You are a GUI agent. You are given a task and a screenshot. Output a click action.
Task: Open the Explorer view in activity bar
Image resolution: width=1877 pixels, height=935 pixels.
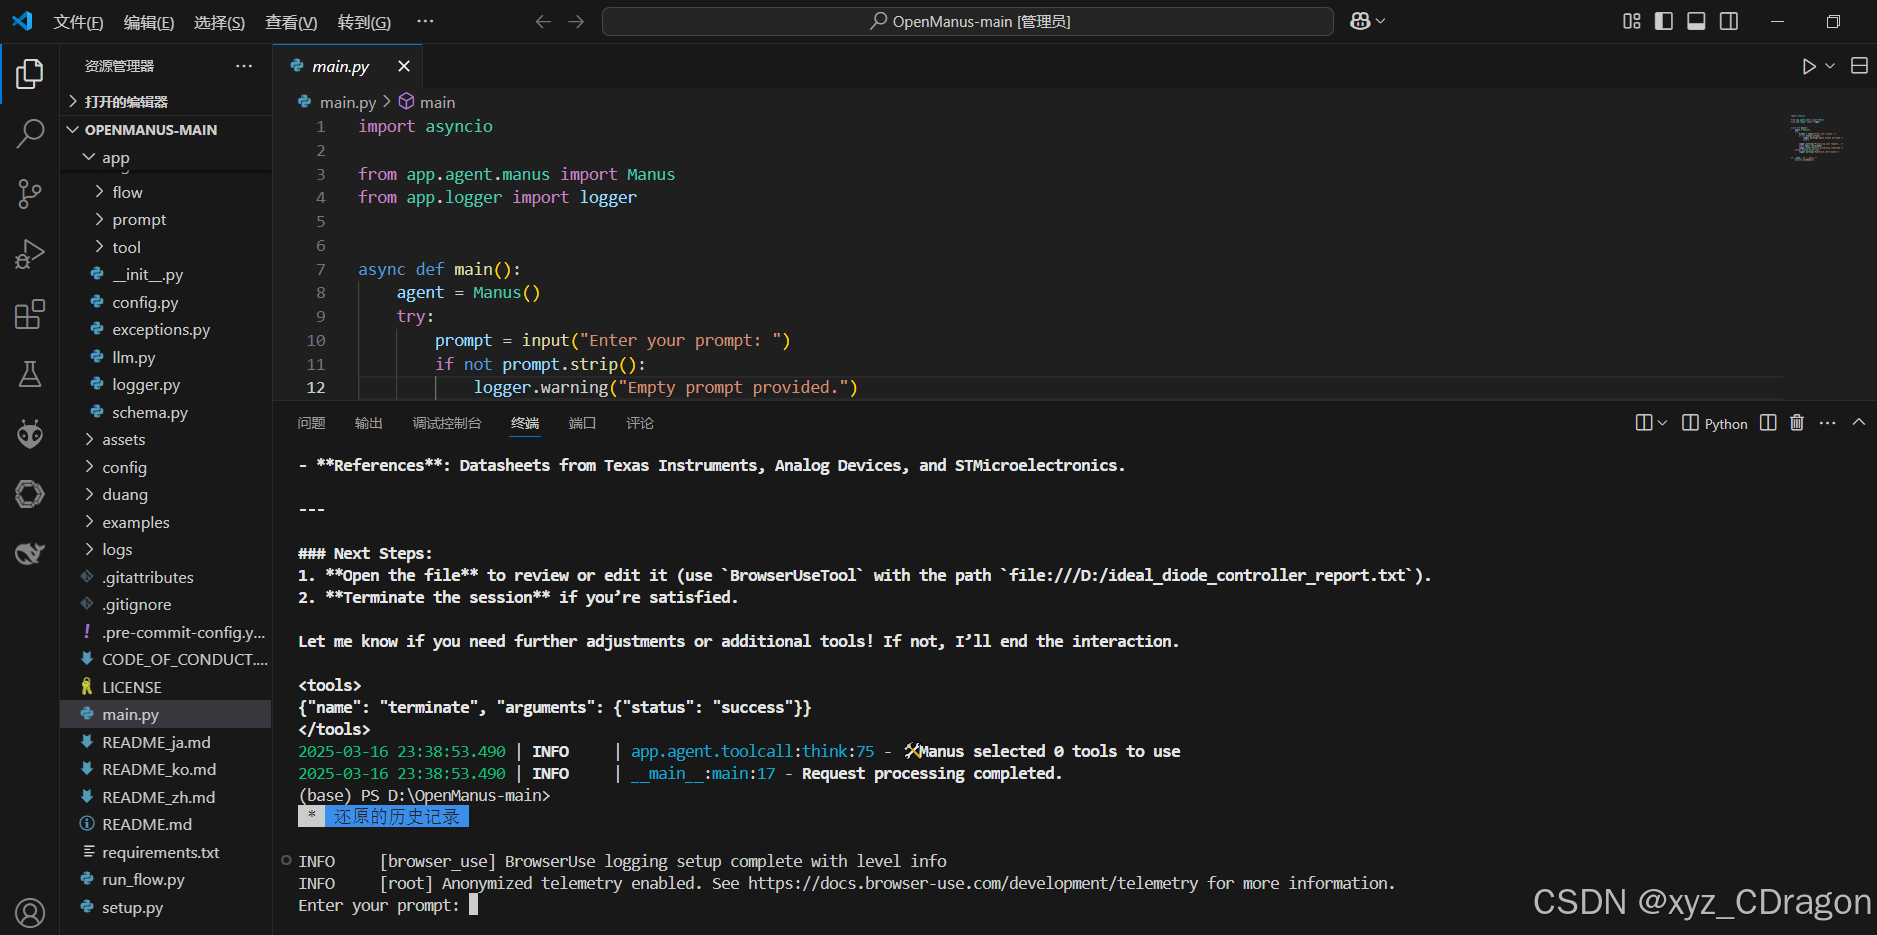coord(30,73)
